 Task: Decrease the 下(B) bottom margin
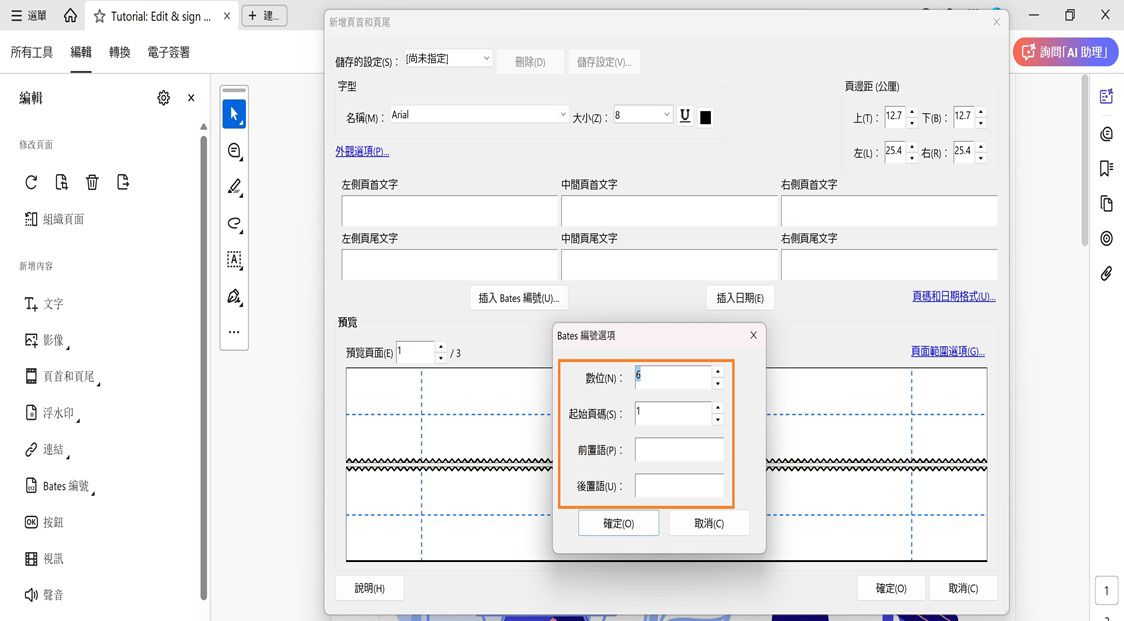(981, 123)
